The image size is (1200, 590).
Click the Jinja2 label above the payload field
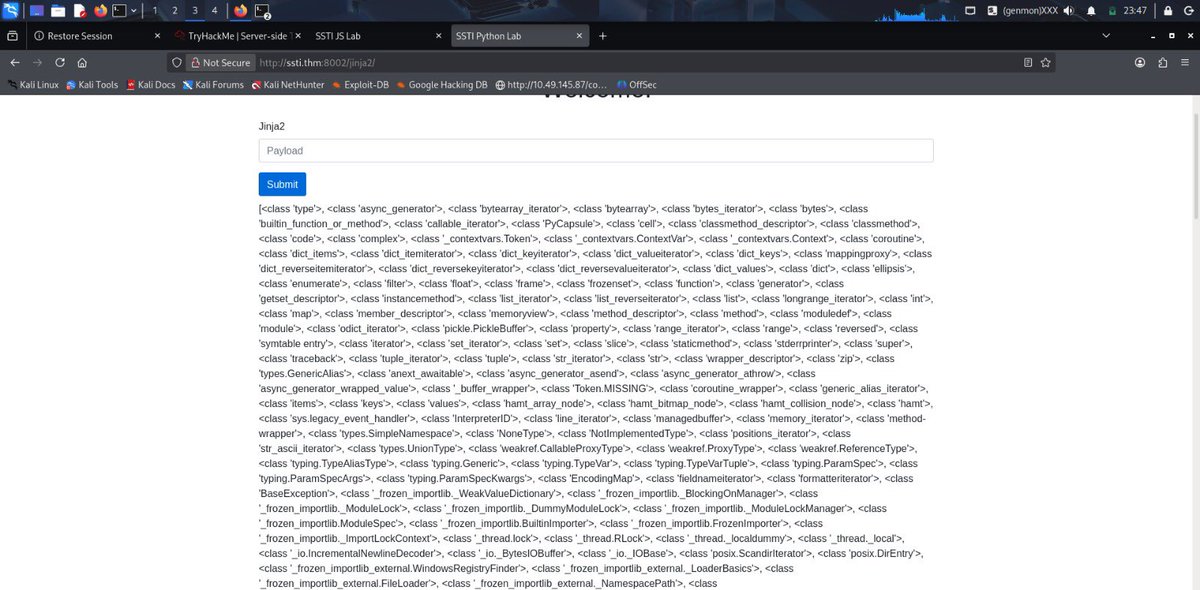click(x=272, y=127)
